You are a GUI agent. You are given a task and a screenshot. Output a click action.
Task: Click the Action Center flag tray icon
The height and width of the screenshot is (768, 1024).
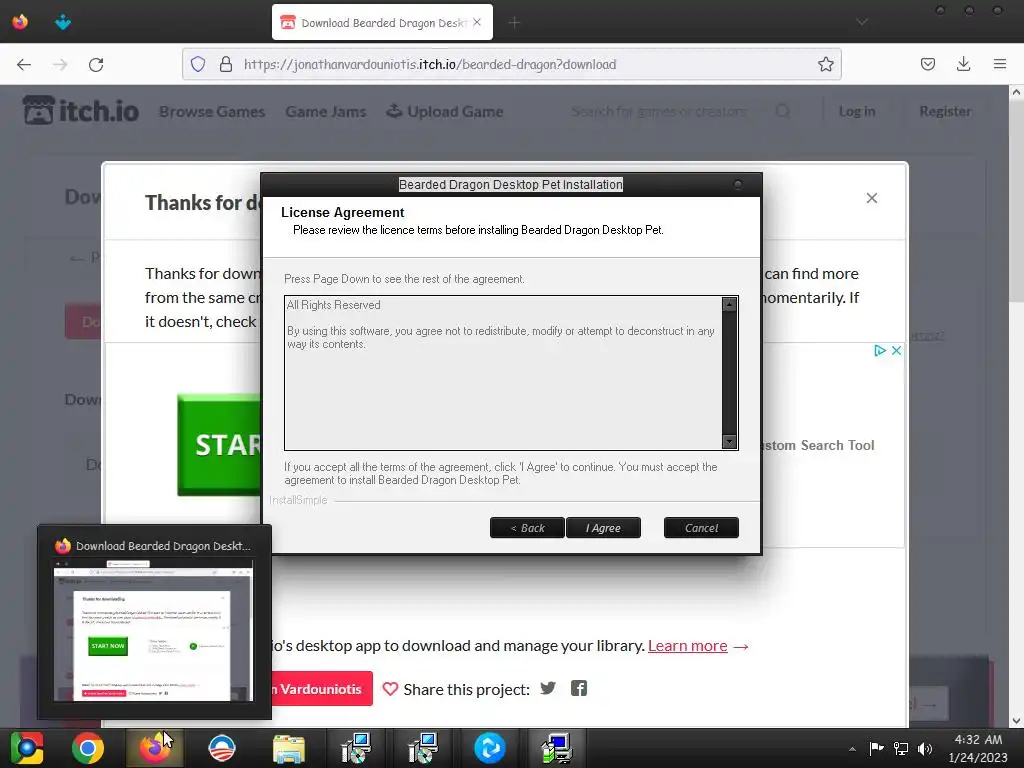tap(876, 748)
